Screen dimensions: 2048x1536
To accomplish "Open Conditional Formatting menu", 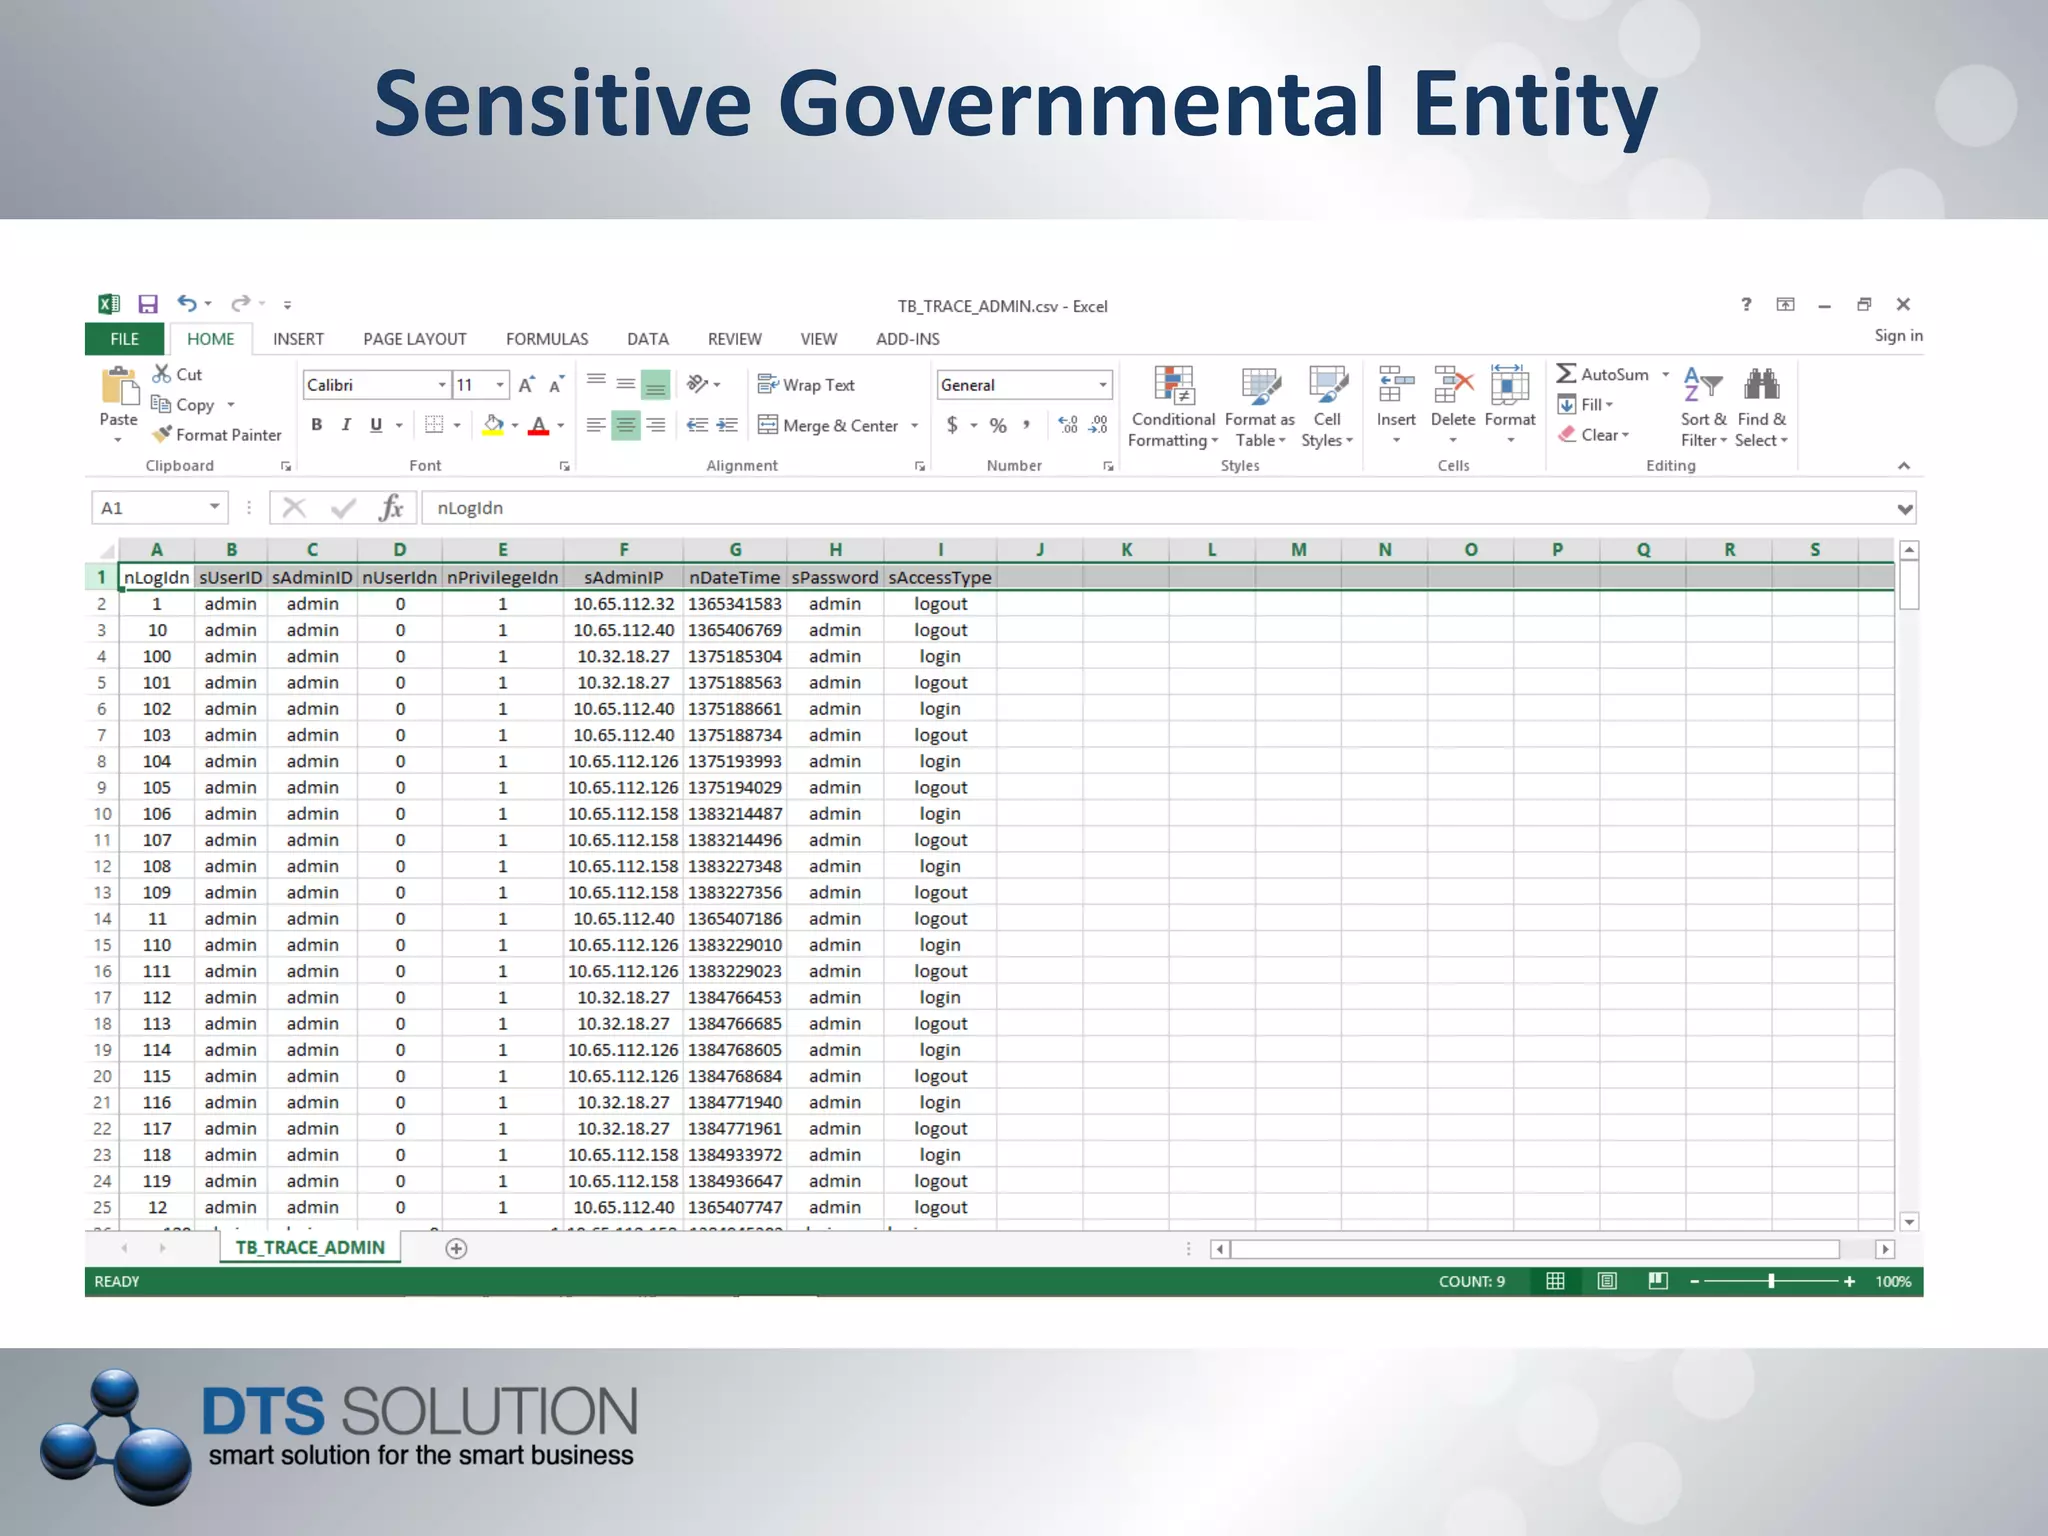I will point(1173,407).
